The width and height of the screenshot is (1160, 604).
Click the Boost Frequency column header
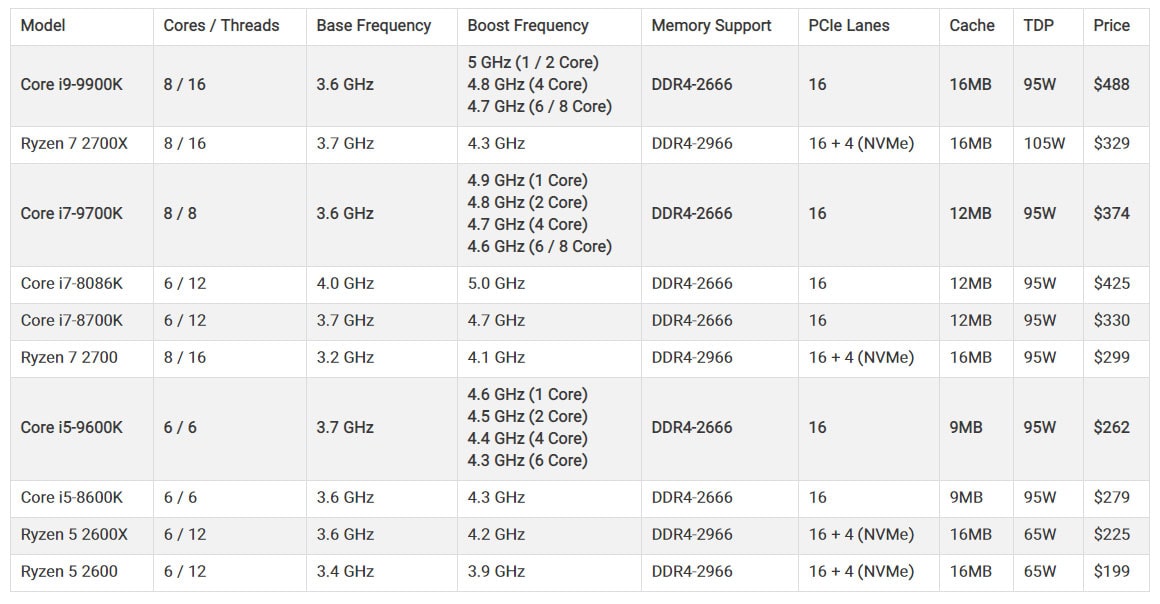528,26
